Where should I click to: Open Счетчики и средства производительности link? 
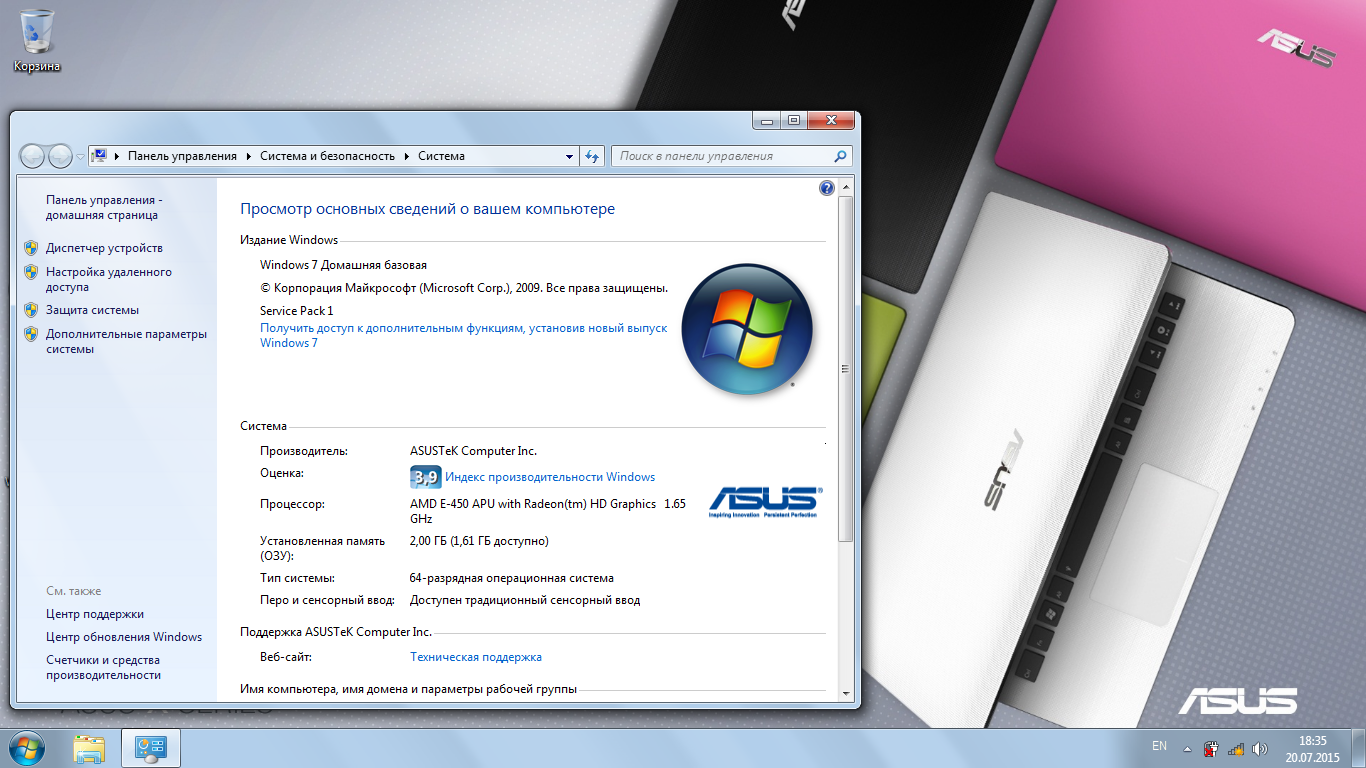103,667
